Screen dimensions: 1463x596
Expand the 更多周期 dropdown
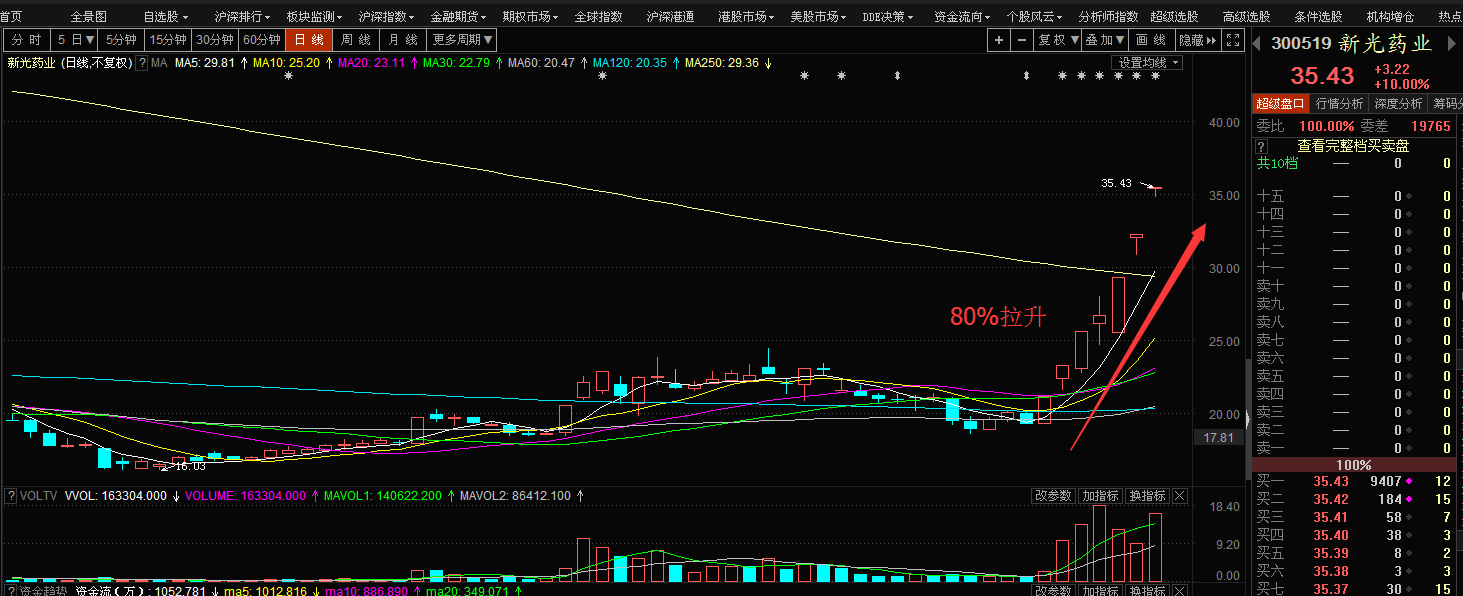pyautogui.click(x=461, y=40)
